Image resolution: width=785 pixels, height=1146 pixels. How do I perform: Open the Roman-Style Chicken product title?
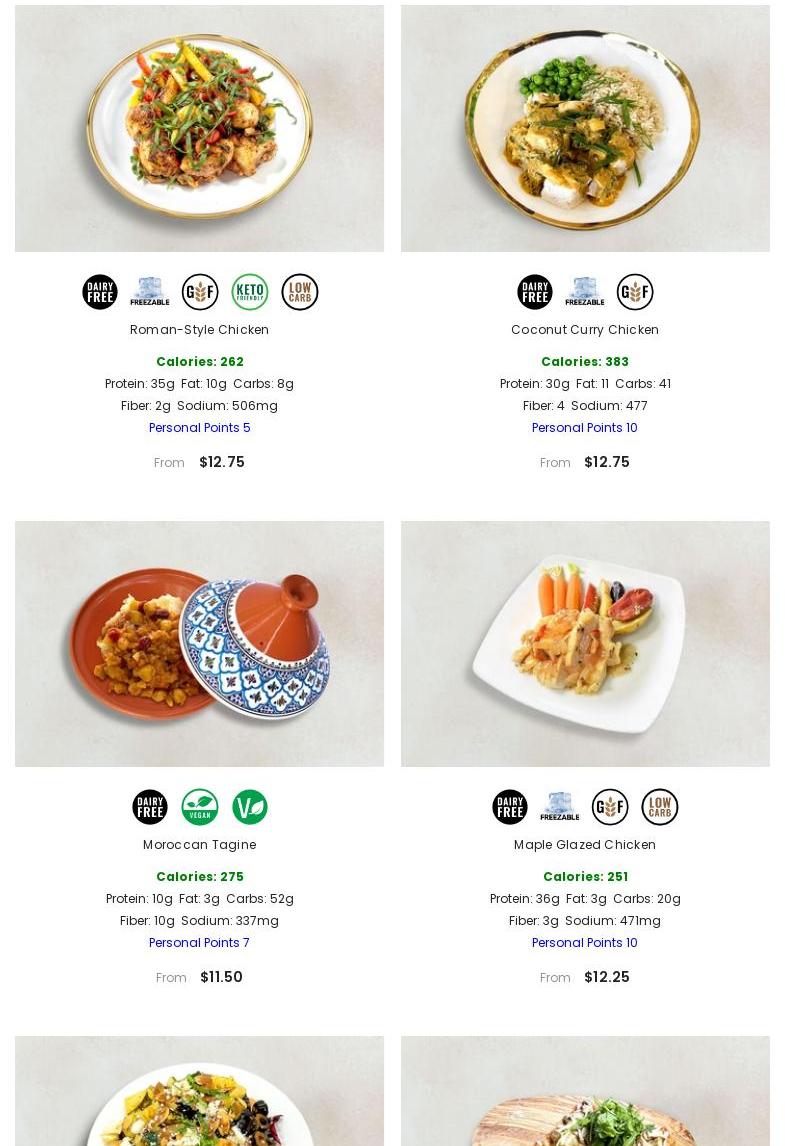200,330
